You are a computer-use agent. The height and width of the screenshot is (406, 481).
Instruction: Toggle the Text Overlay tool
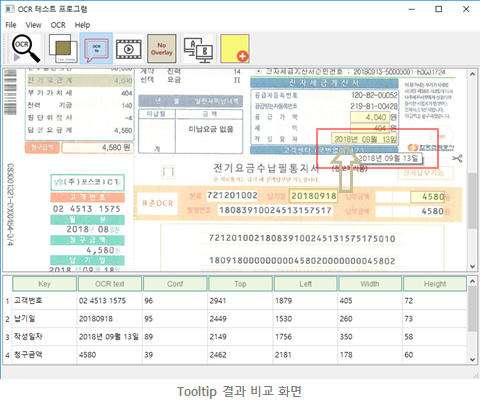point(63,49)
